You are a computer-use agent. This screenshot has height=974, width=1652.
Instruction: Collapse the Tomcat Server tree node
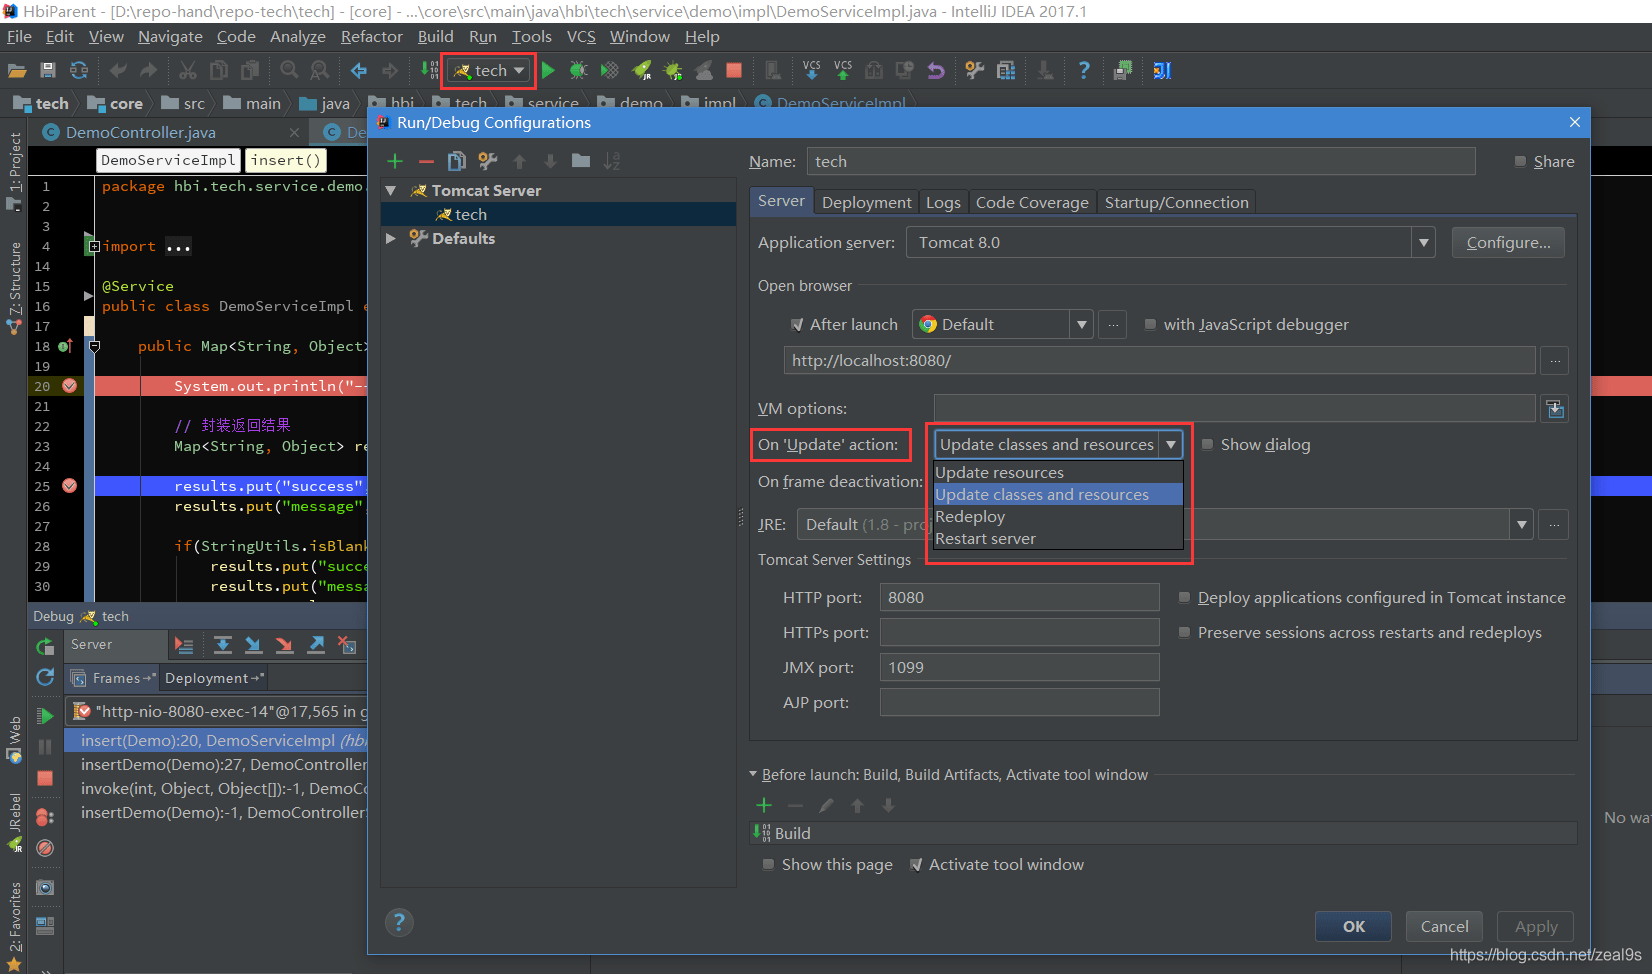click(391, 190)
